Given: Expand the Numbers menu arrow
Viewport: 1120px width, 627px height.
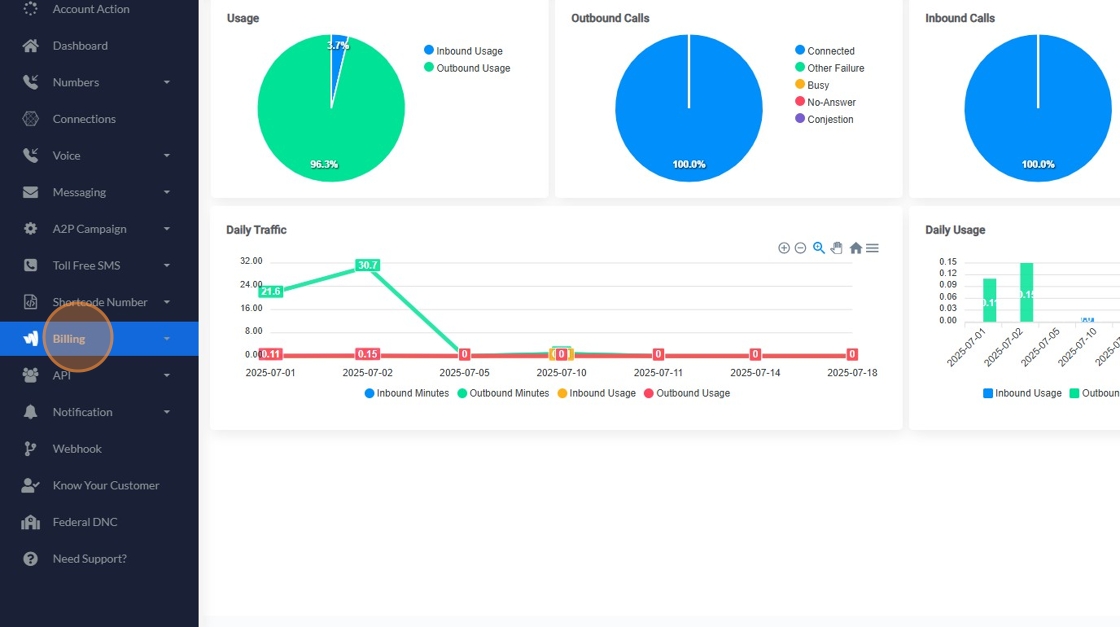Looking at the screenshot, I should click(166, 83).
